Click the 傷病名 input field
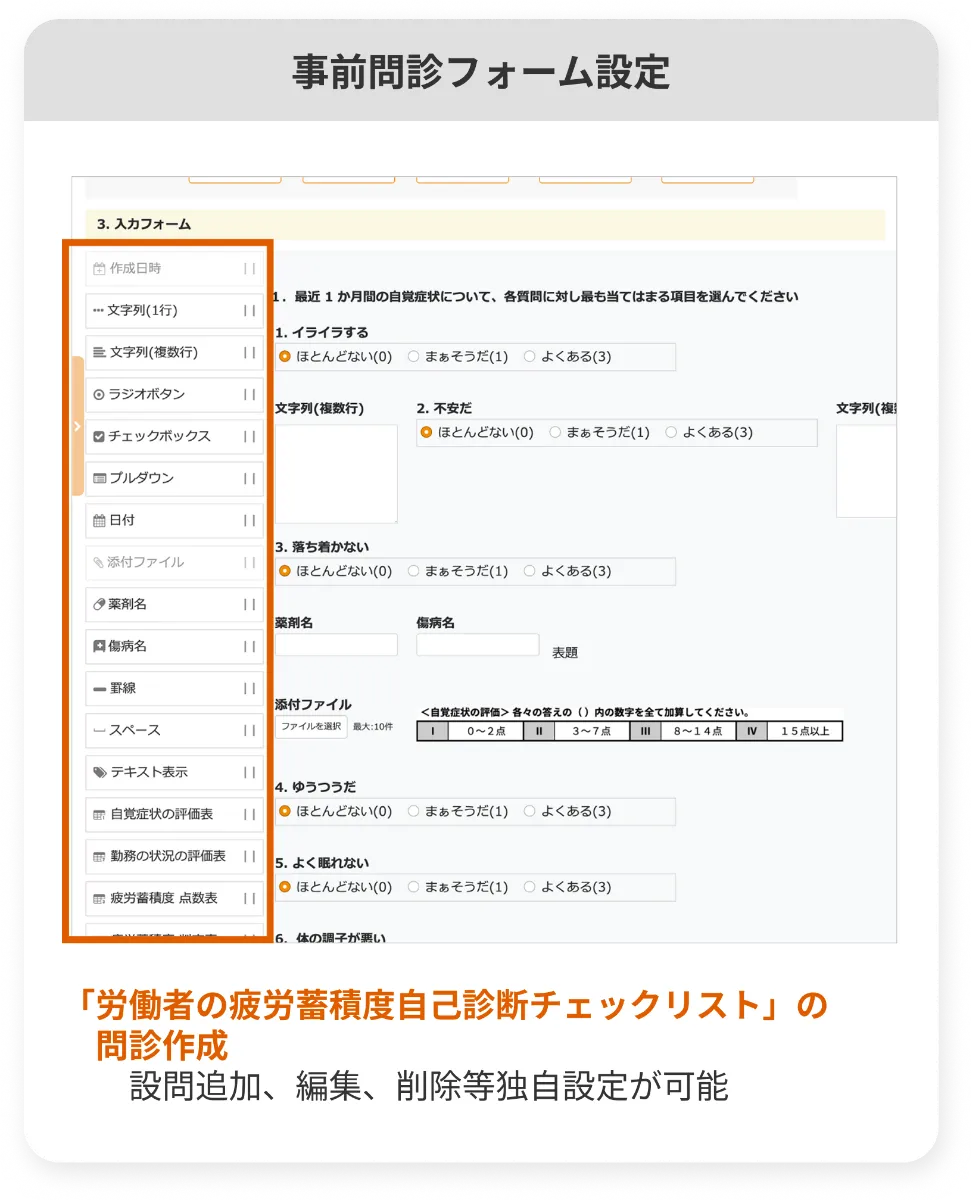Viewport: 971px width, 1200px height. 478,645
